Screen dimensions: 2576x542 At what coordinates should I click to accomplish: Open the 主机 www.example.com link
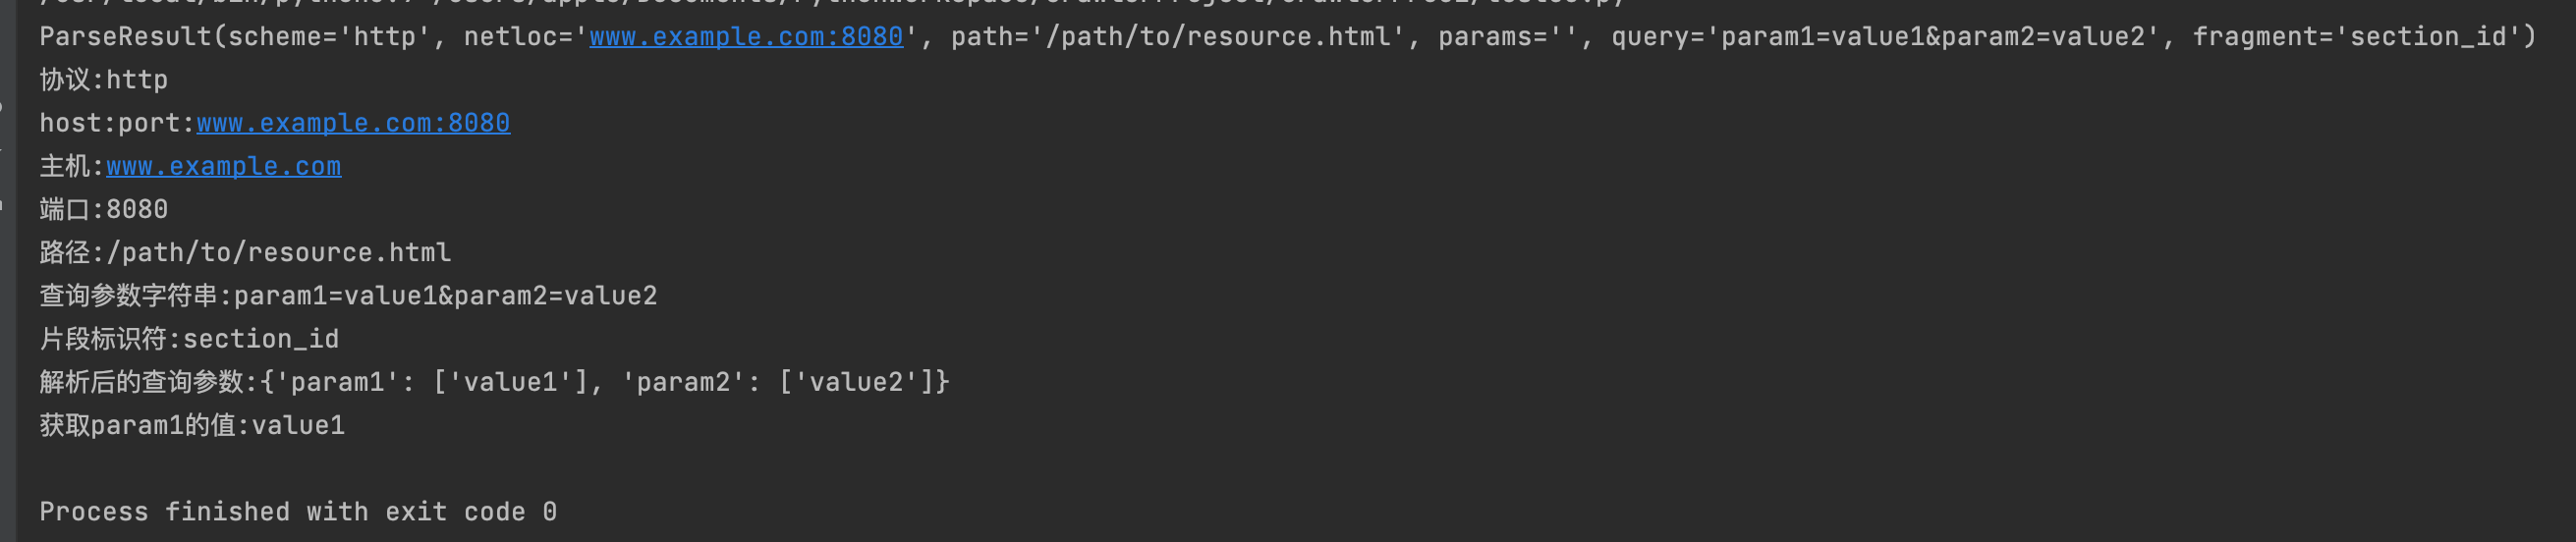(223, 166)
